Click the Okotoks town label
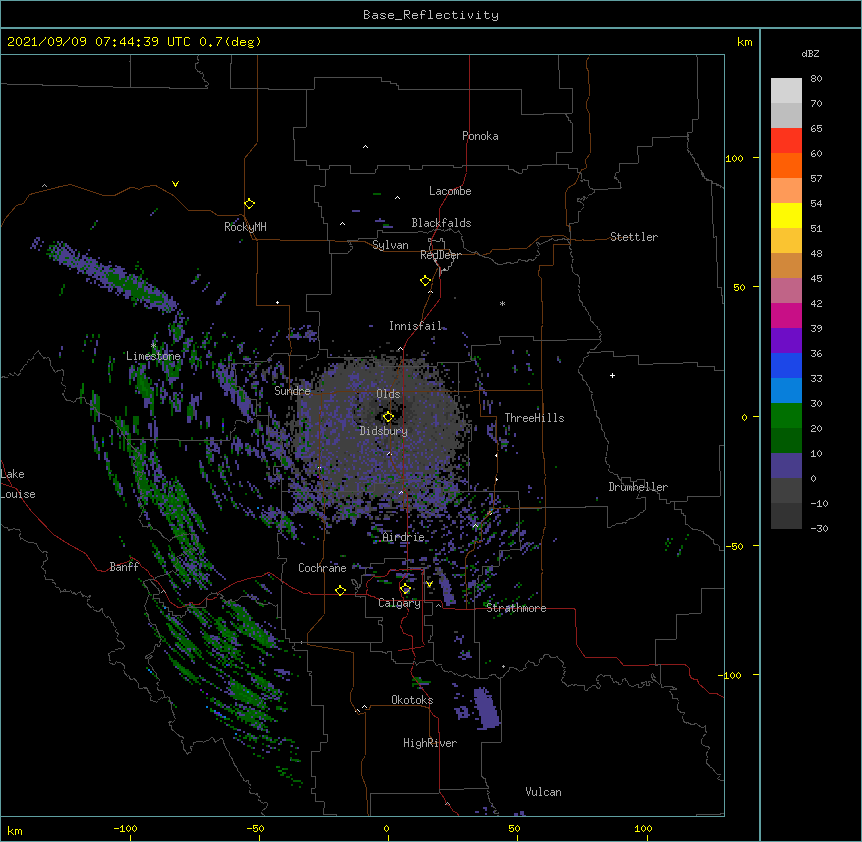The width and height of the screenshot is (862, 842). tap(412, 700)
